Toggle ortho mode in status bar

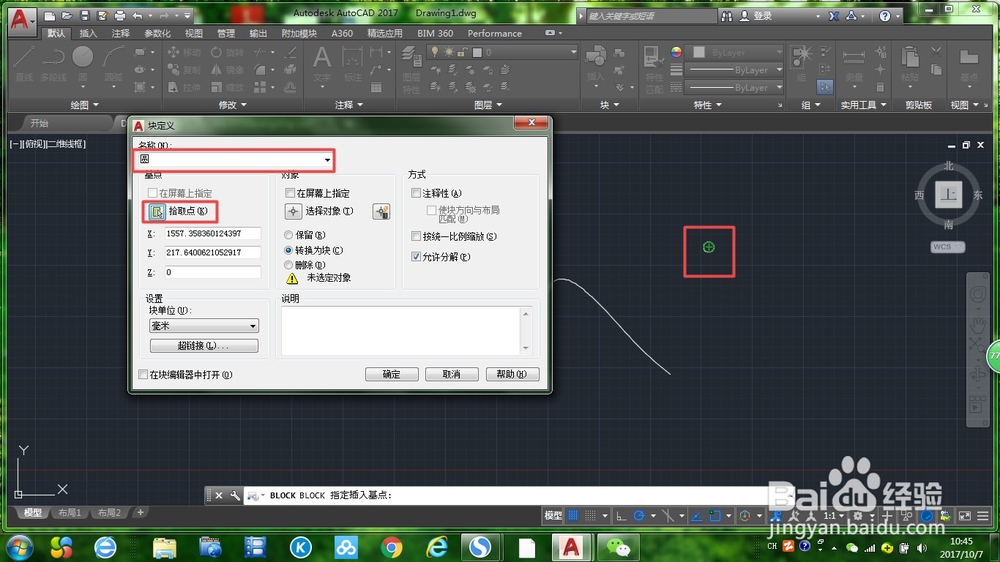tap(621, 515)
